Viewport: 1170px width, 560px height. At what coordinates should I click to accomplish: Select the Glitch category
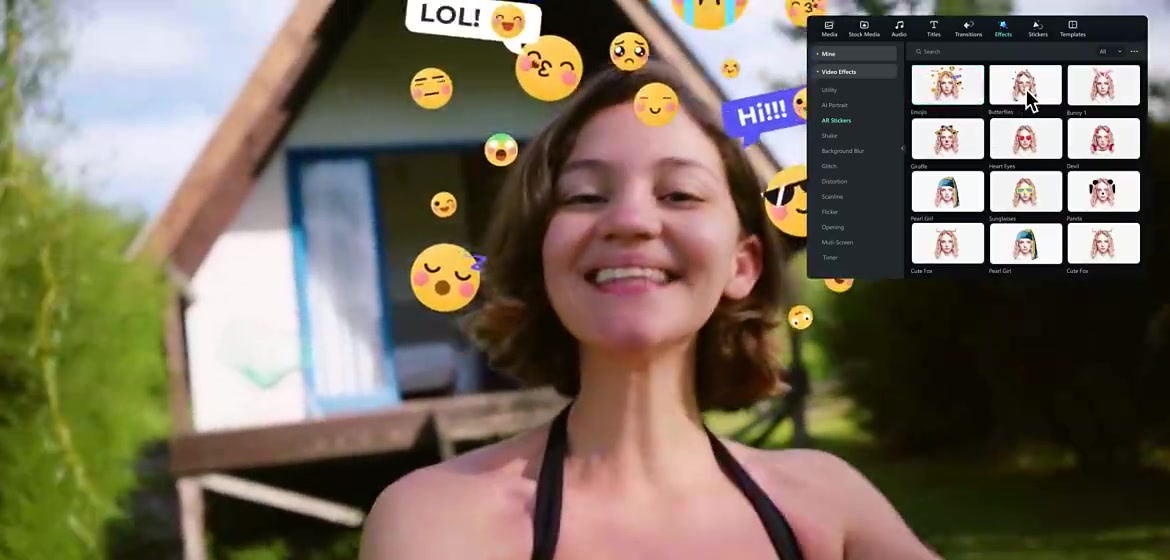coord(829,166)
